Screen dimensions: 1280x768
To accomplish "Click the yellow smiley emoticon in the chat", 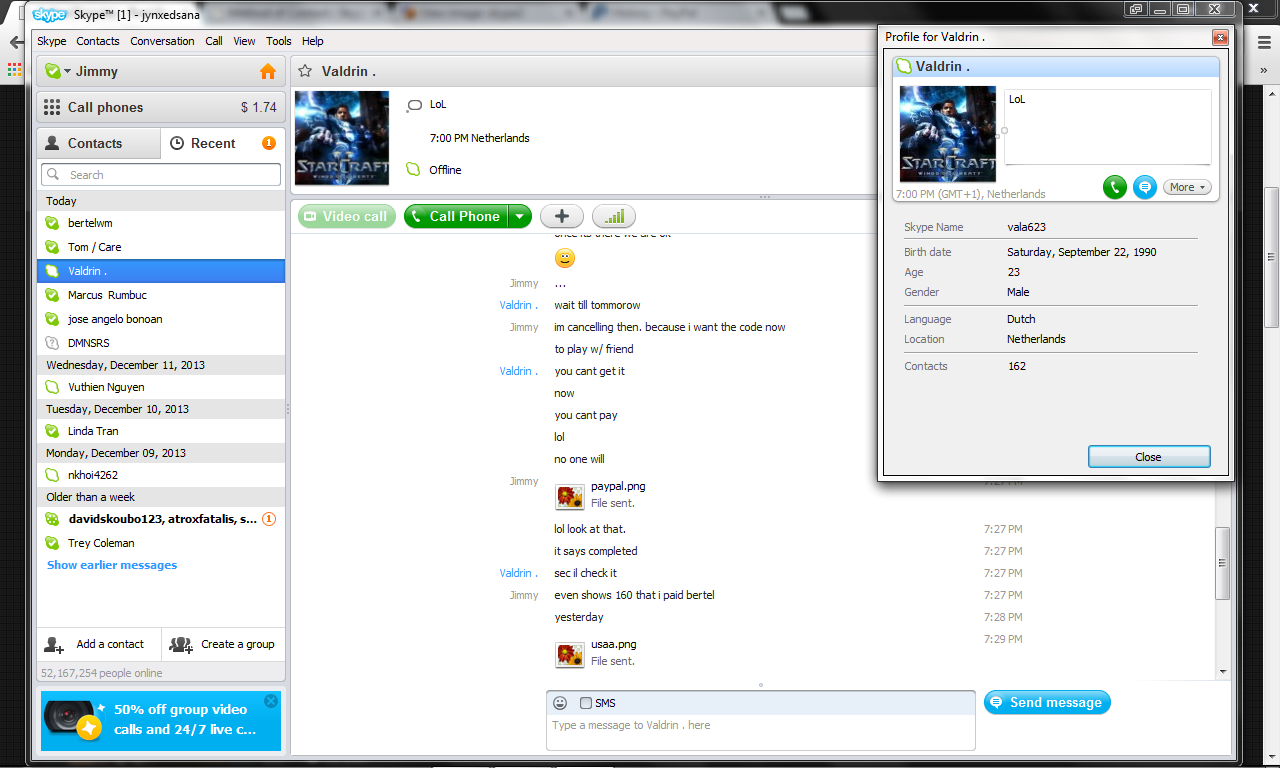I will pyautogui.click(x=565, y=259).
